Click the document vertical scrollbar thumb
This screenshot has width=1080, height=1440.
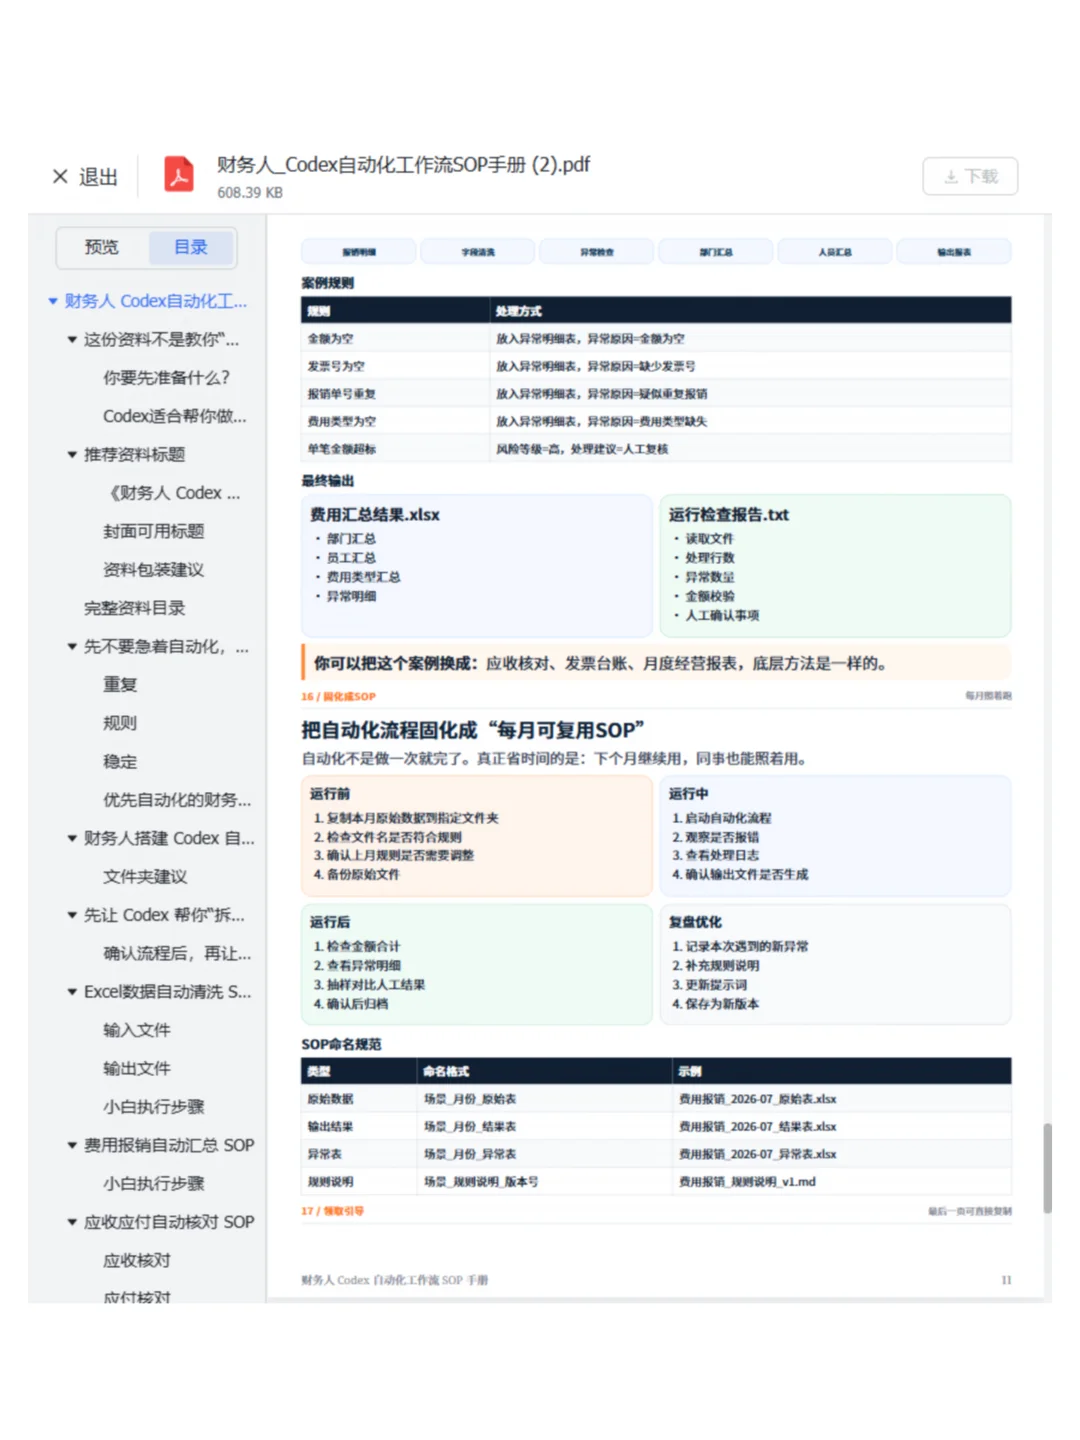point(1047,1168)
